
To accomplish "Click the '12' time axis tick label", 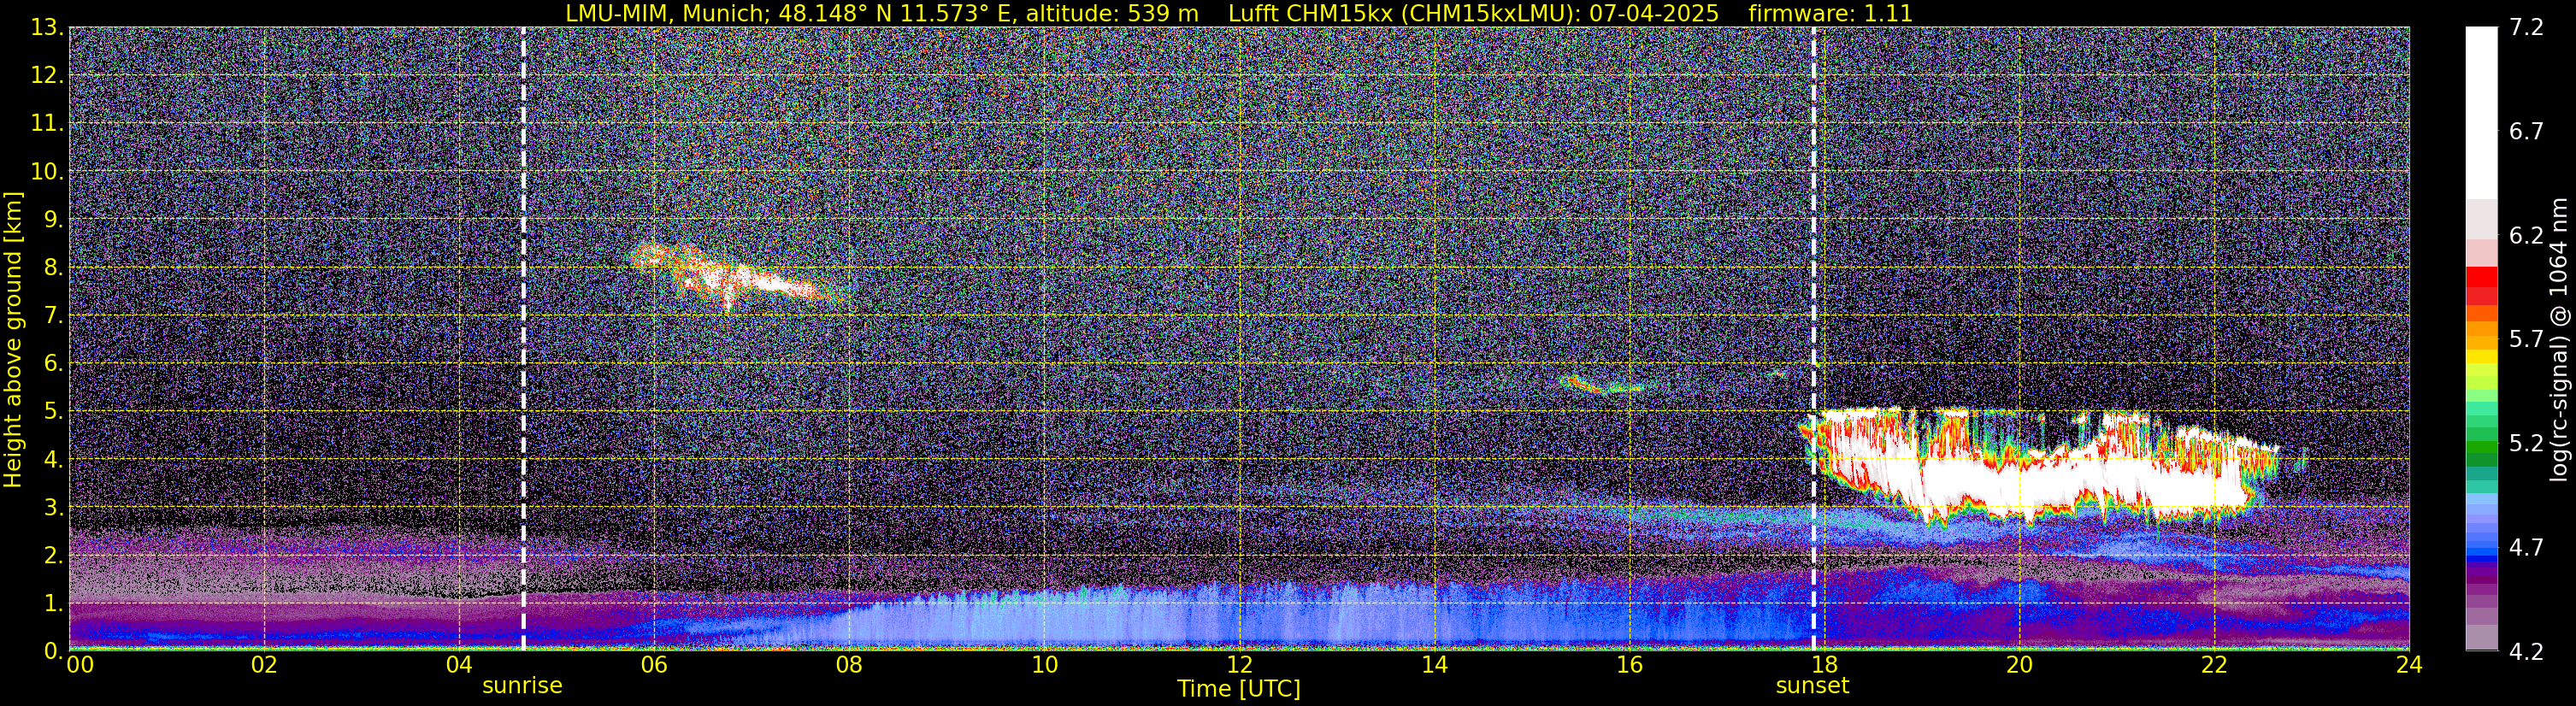I will (x=1239, y=666).
